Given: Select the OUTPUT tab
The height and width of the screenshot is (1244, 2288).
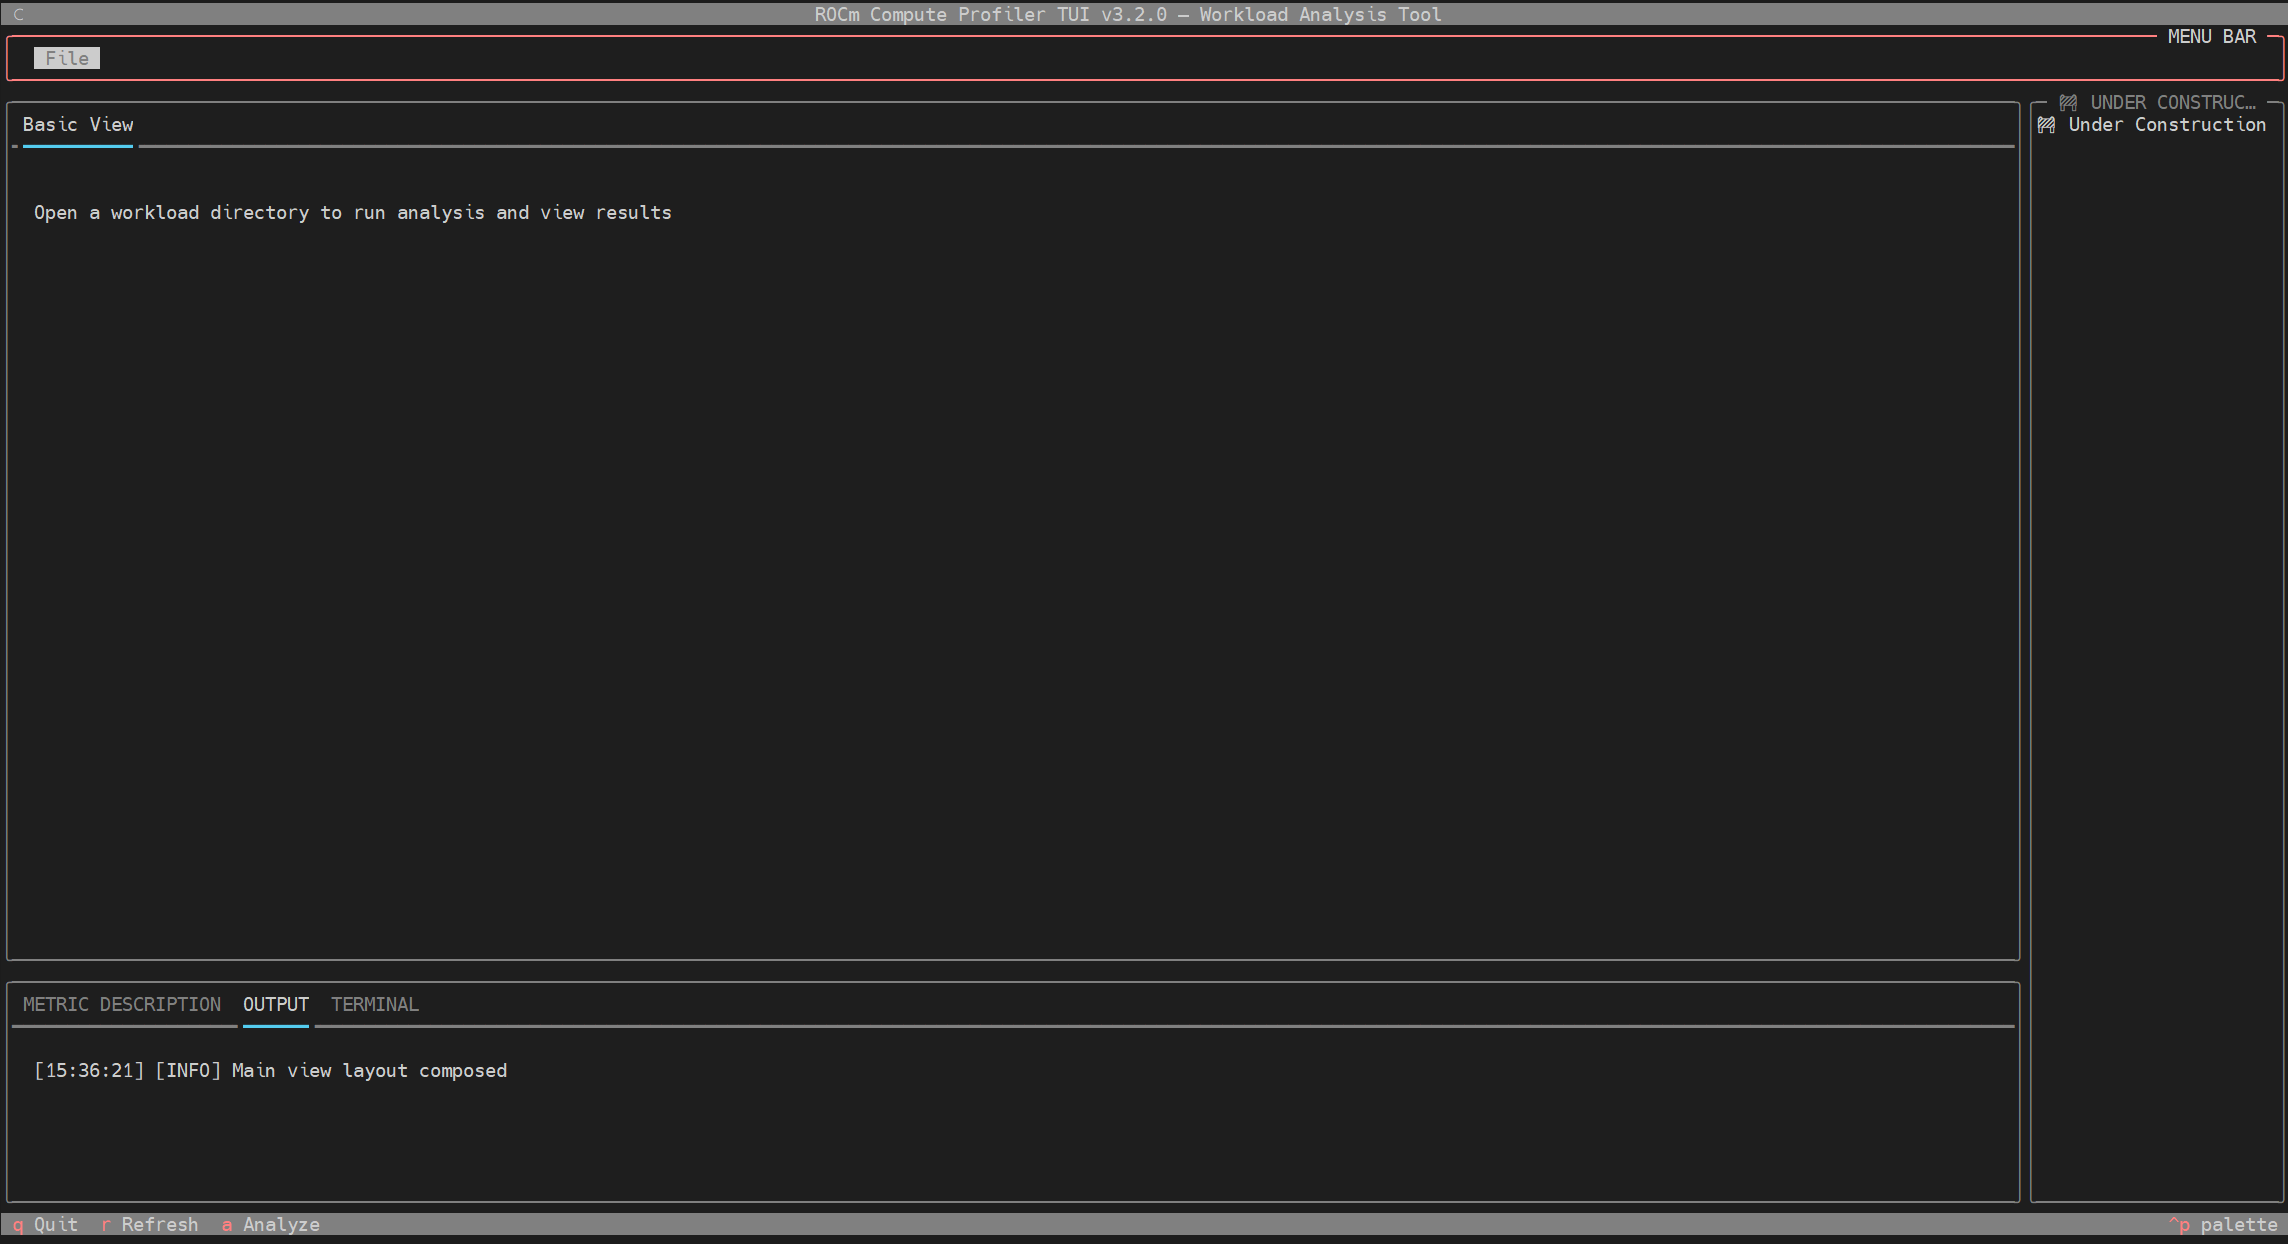Looking at the screenshot, I should tap(276, 1004).
